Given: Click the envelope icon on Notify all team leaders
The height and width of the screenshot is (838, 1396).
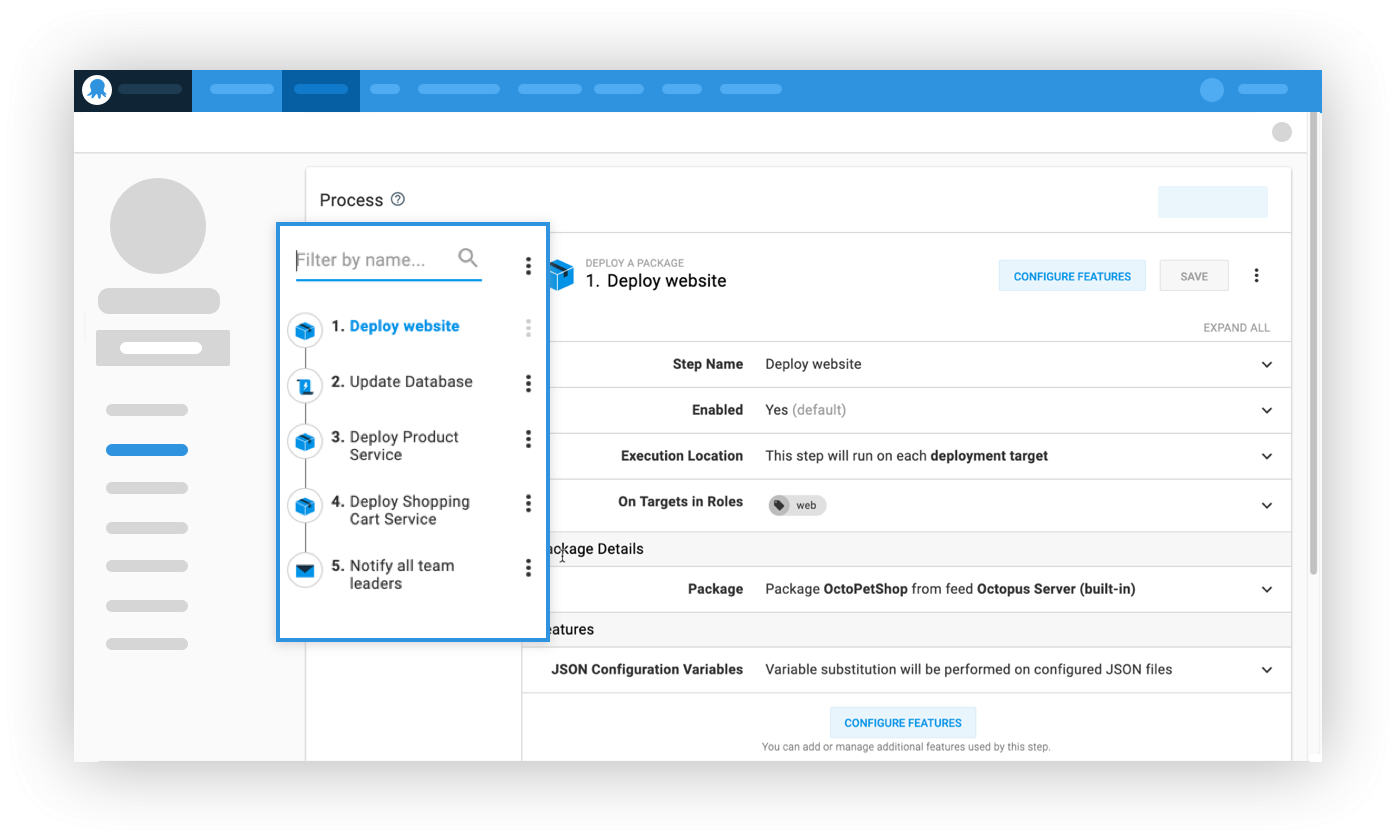Looking at the screenshot, I should [305, 570].
